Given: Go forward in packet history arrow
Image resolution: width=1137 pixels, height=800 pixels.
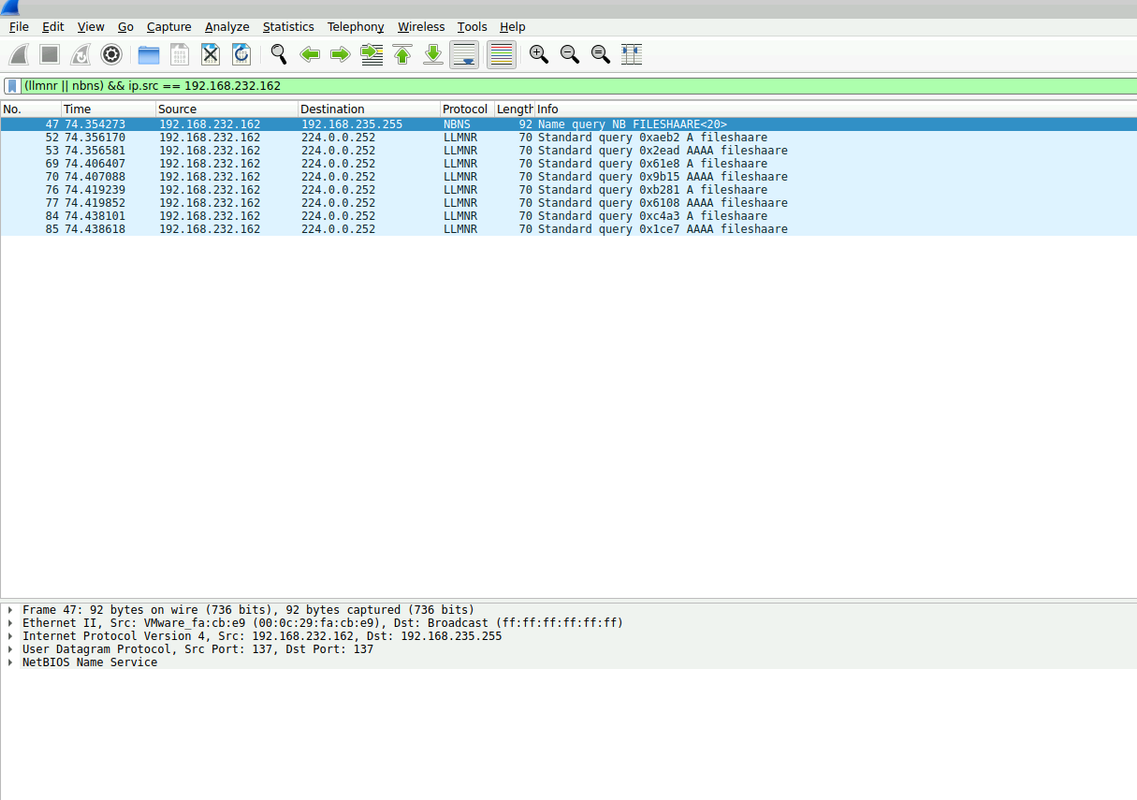Looking at the screenshot, I should (340, 54).
